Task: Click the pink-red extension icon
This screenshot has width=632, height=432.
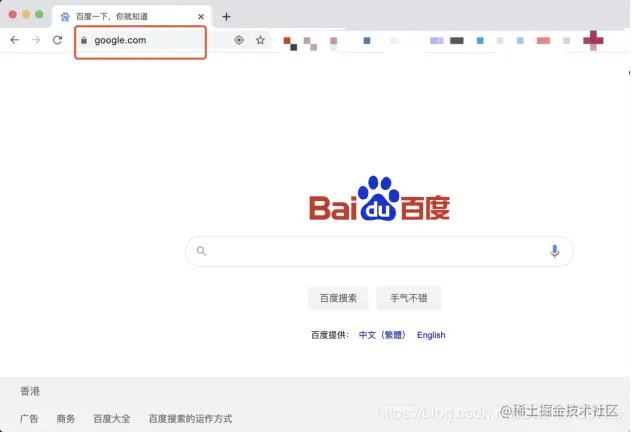Action: click(543, 40)
